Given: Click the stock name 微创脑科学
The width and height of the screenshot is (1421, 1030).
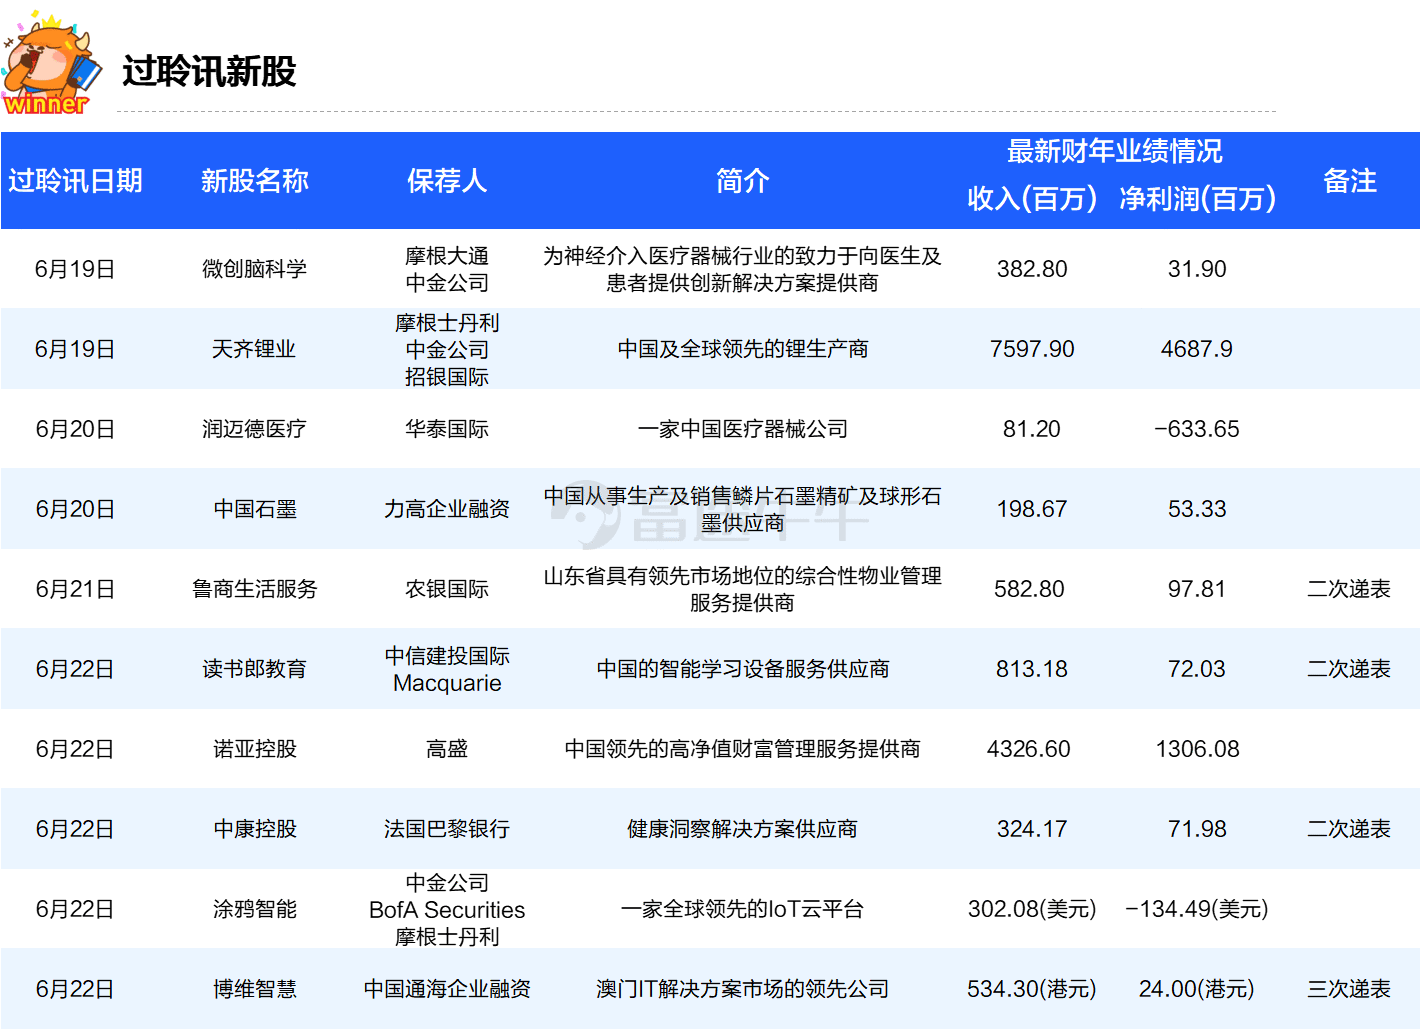Looking at the screenshot, I should click(x=254, y=269).
